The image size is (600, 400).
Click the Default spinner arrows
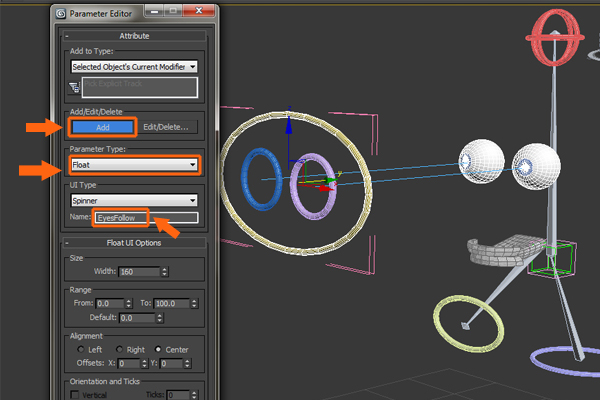coord(160,318)
